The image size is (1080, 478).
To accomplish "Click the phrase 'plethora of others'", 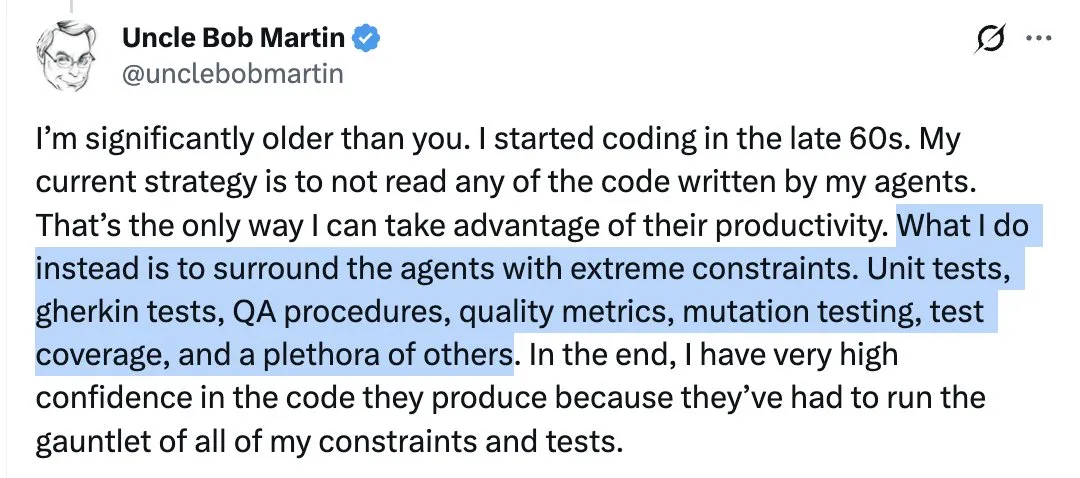I will click(387, 355).
